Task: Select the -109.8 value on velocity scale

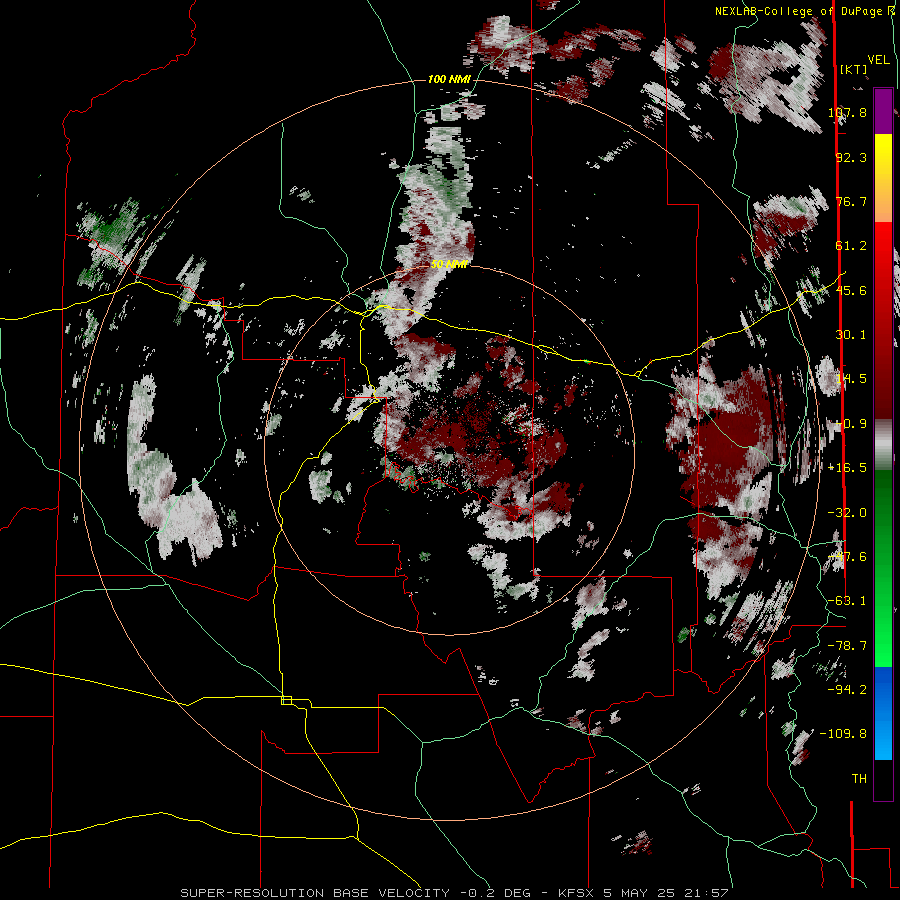Action: tap(843, 734)
